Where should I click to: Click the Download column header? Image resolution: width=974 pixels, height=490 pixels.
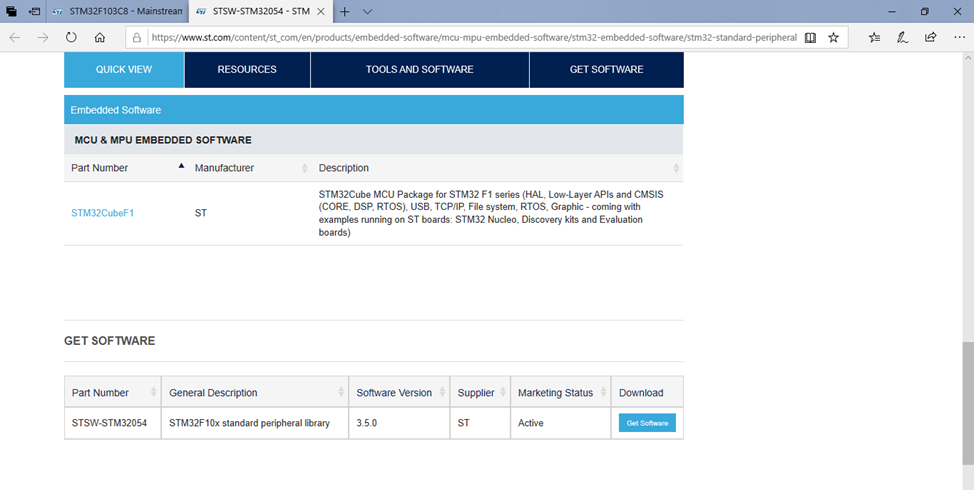647,392
